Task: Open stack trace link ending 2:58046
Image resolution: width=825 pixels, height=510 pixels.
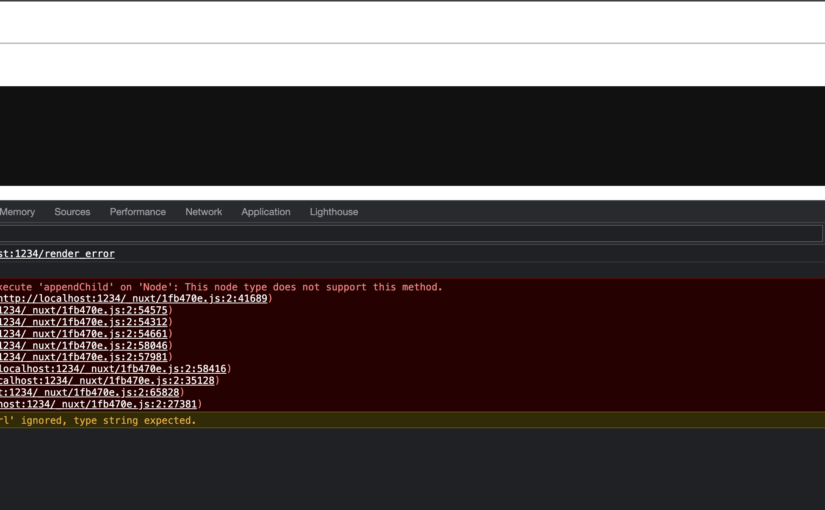Action: tap(84, 346)
